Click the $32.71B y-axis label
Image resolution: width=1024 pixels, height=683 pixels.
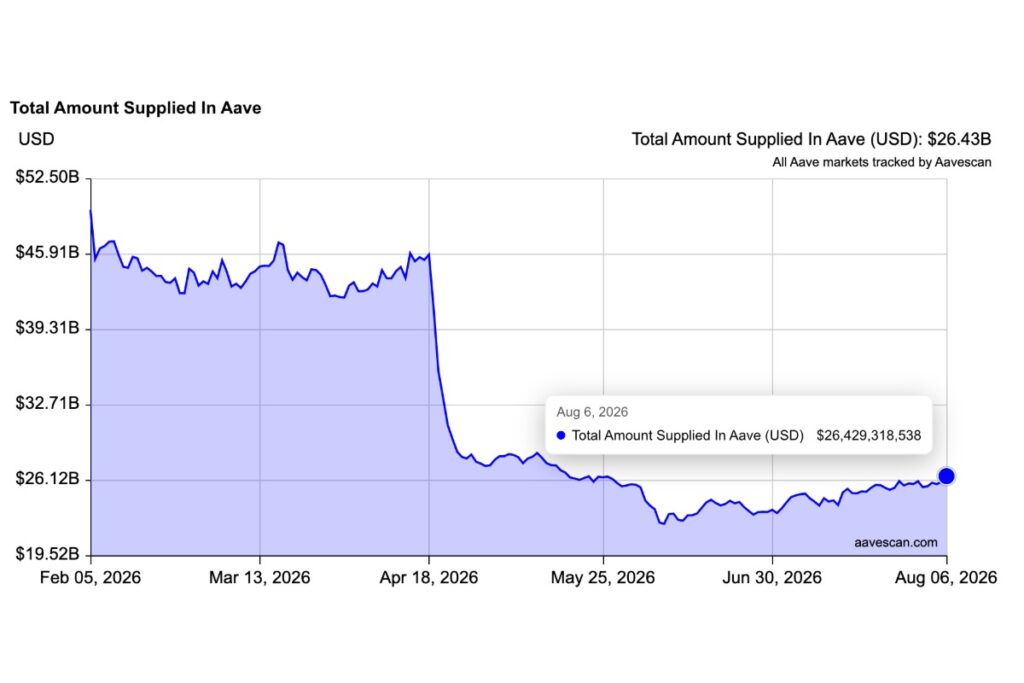48,403
